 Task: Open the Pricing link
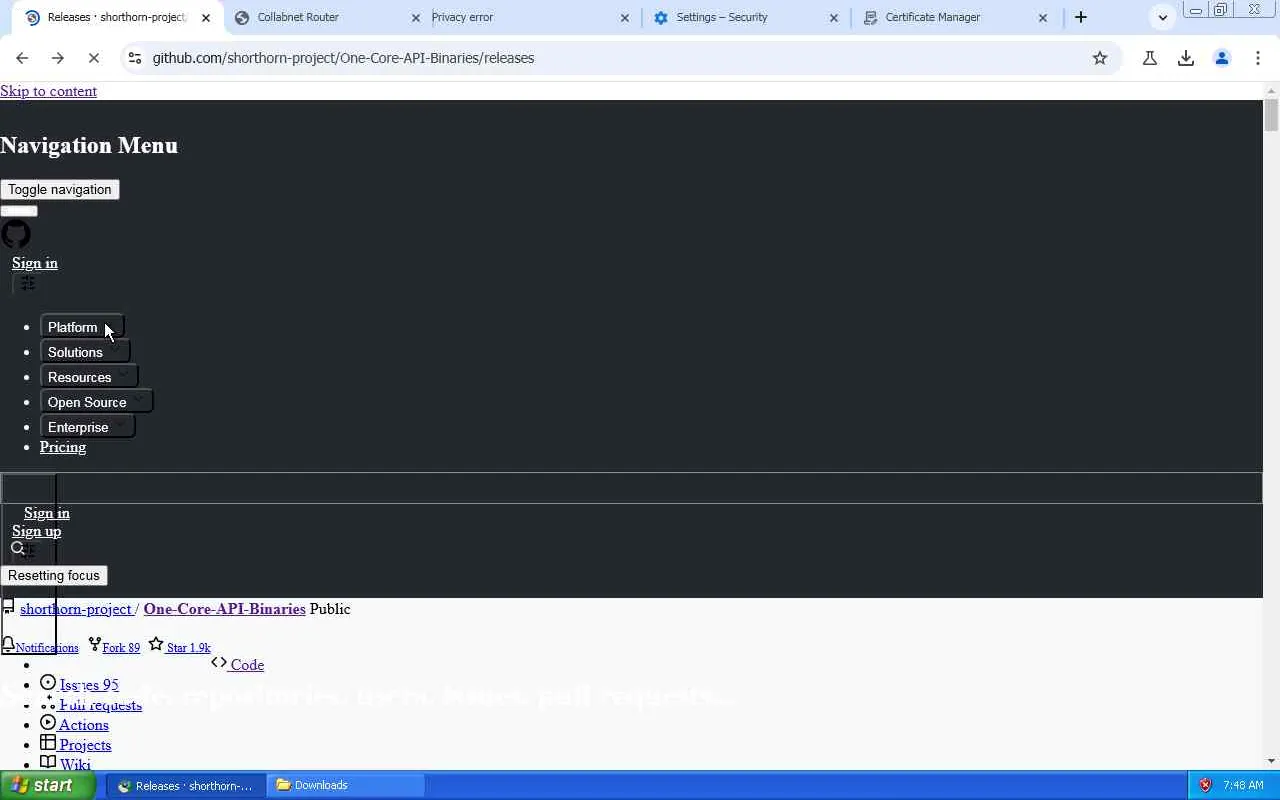point(63,447)
